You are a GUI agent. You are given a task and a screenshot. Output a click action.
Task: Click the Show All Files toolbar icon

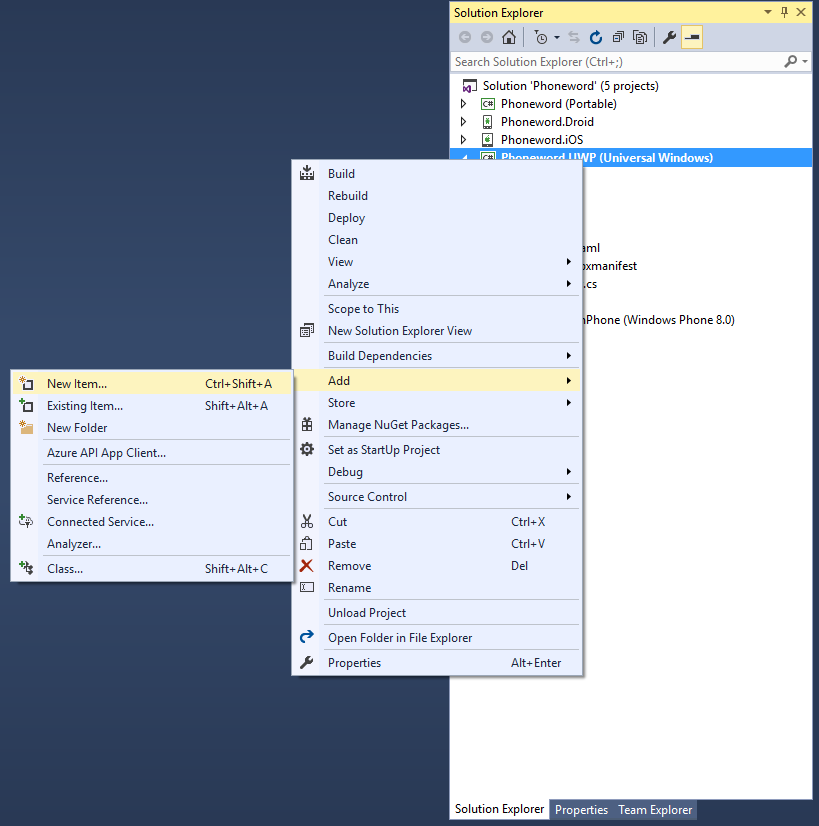tap(640, 37)
